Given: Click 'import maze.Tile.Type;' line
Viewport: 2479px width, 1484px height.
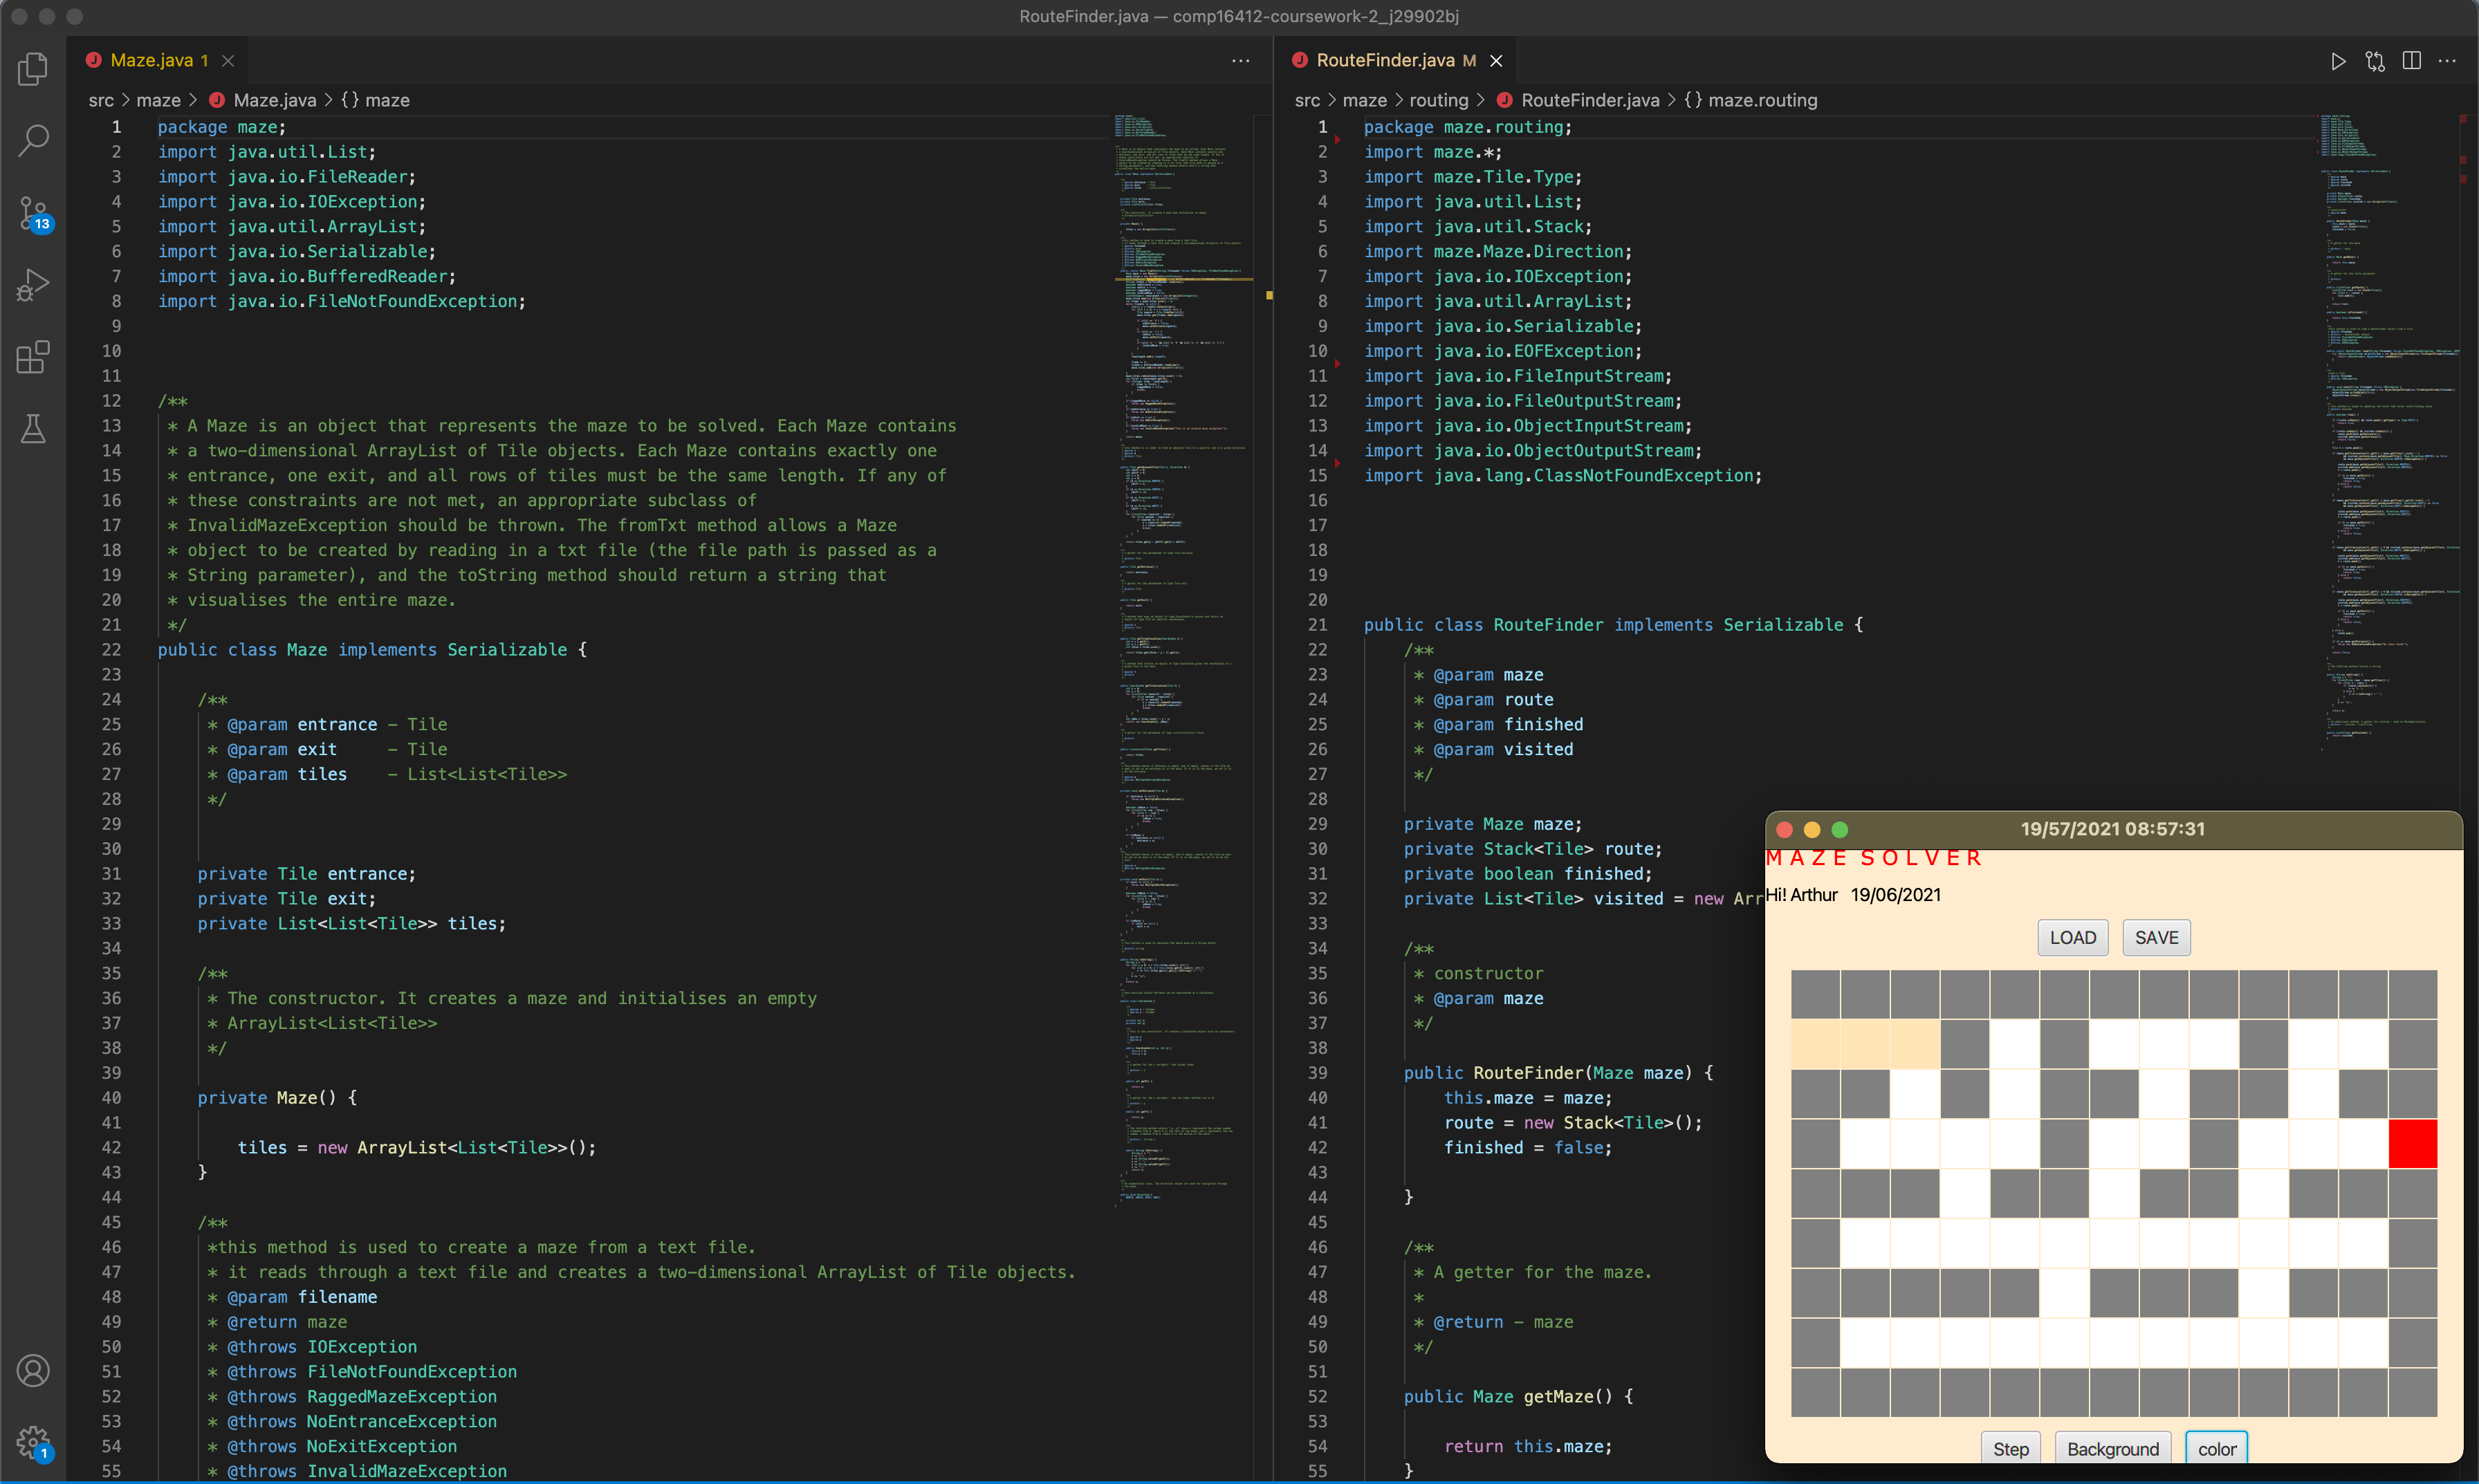Looking at the screenshot, I should [1473, 176].
